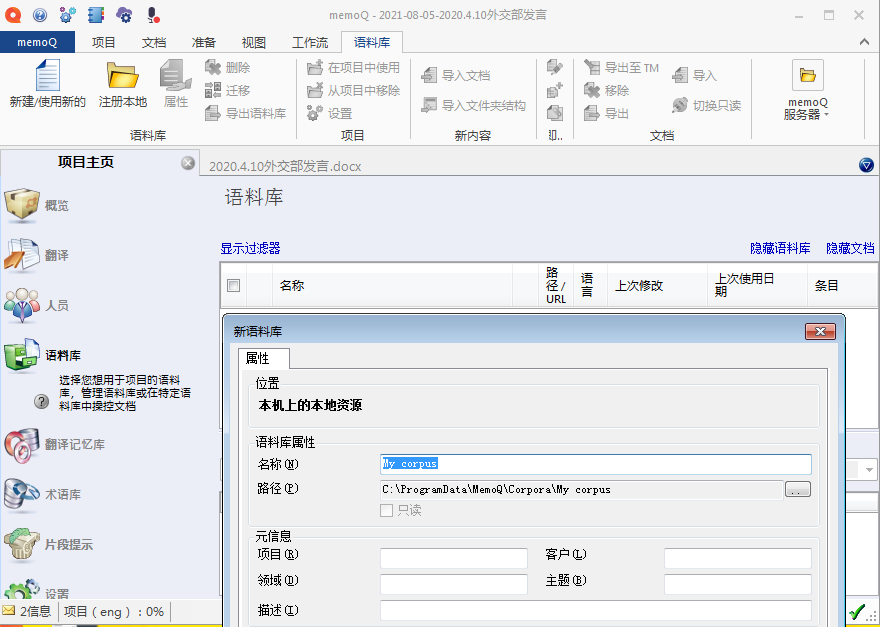The height and width of the screenshot is (627, 880).
Task: Click Import folder structure (导入文件夹结构)
Action: coord(474,105)
